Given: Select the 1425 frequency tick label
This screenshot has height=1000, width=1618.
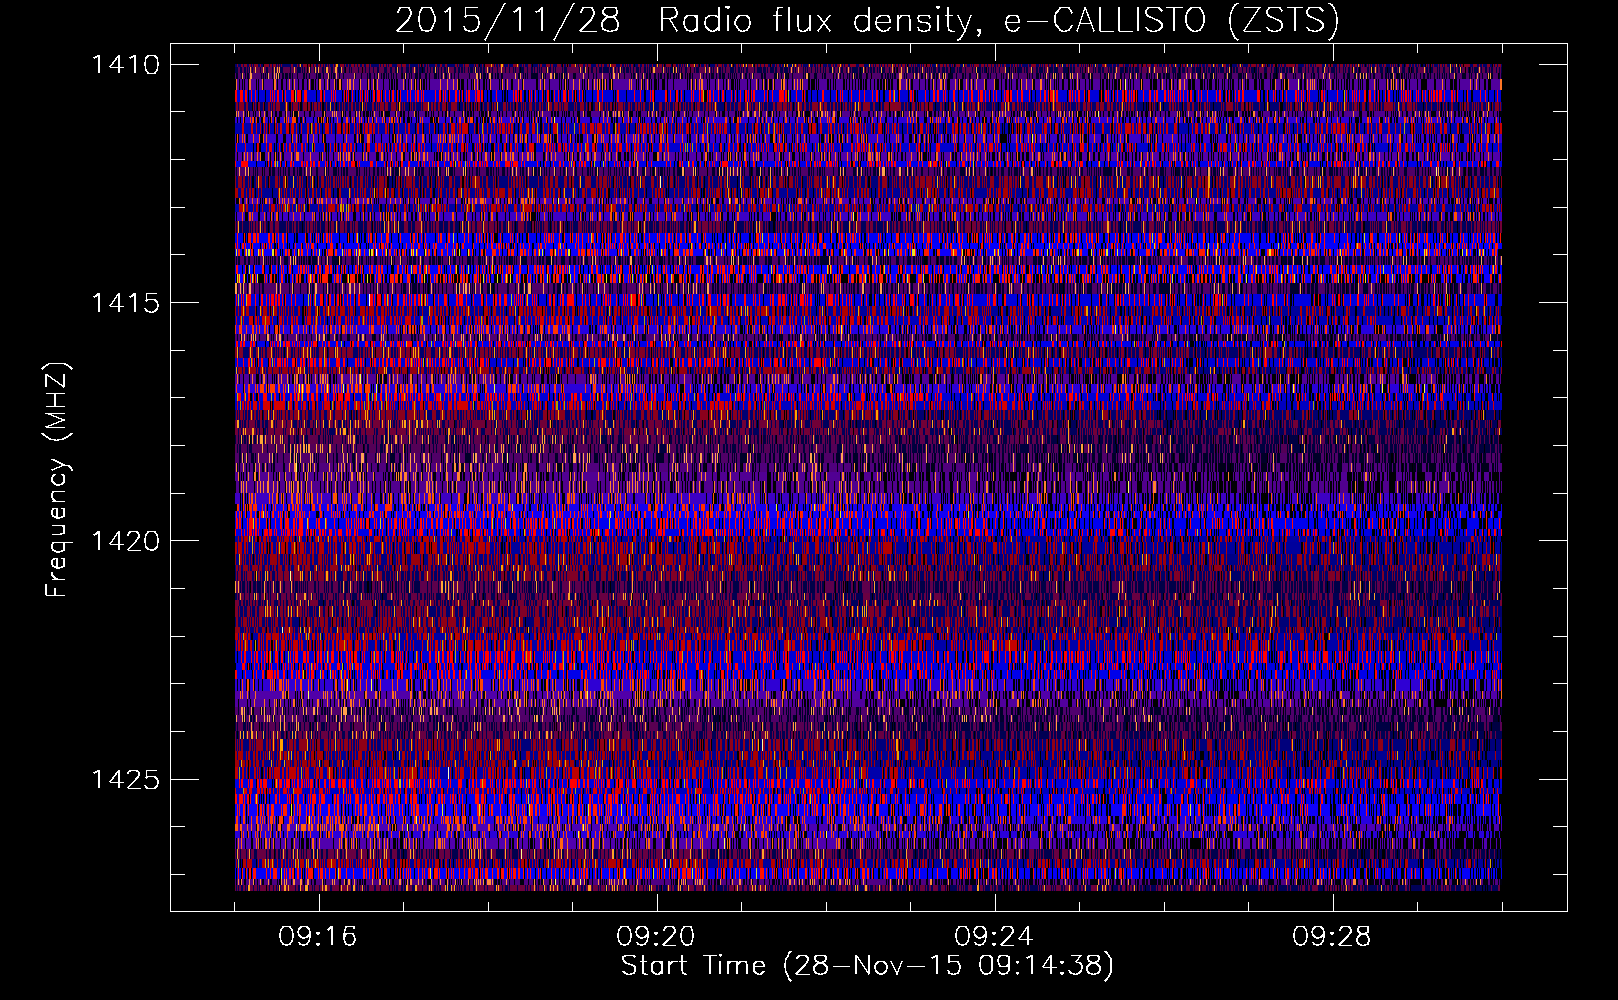Looking at the screenshot, I should click(x=125, y=779).
